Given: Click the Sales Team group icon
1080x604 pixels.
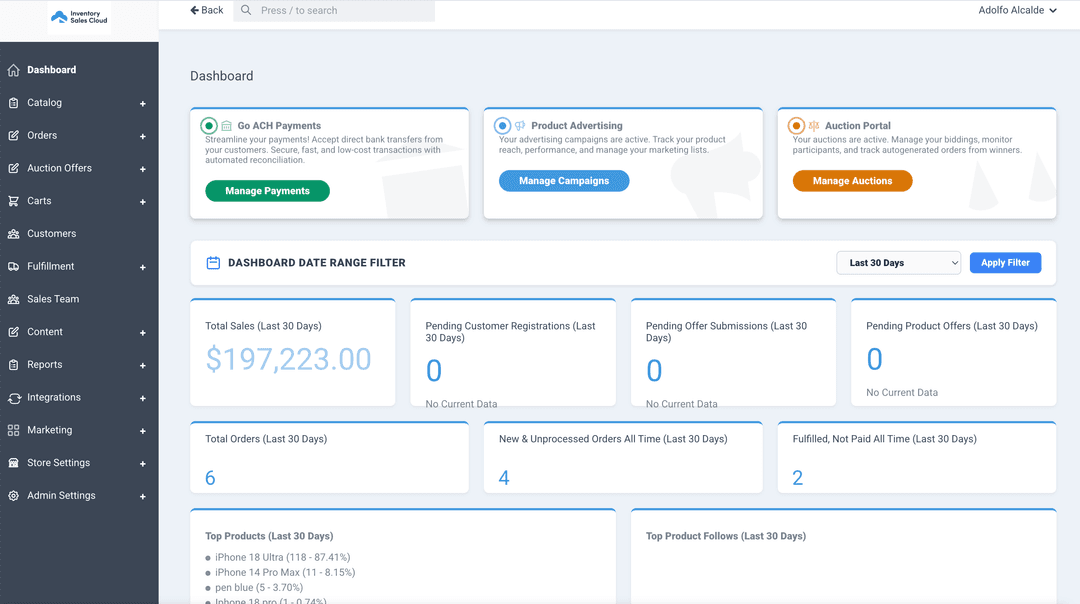Looking at the screenshot, I should point(13,300).
